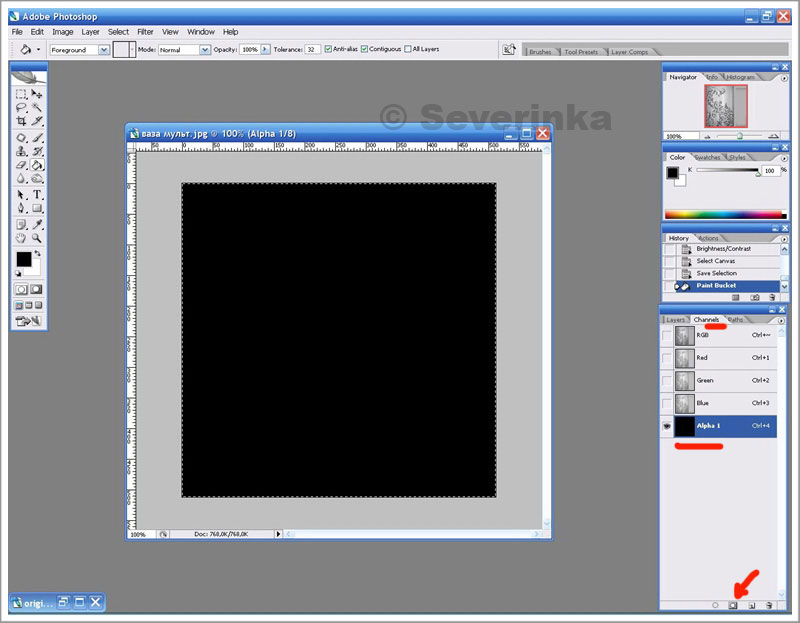Viewport: 800px width, 623px height.
Task: Delete current channel with trash icon
Action: click(x=768, y=605)
